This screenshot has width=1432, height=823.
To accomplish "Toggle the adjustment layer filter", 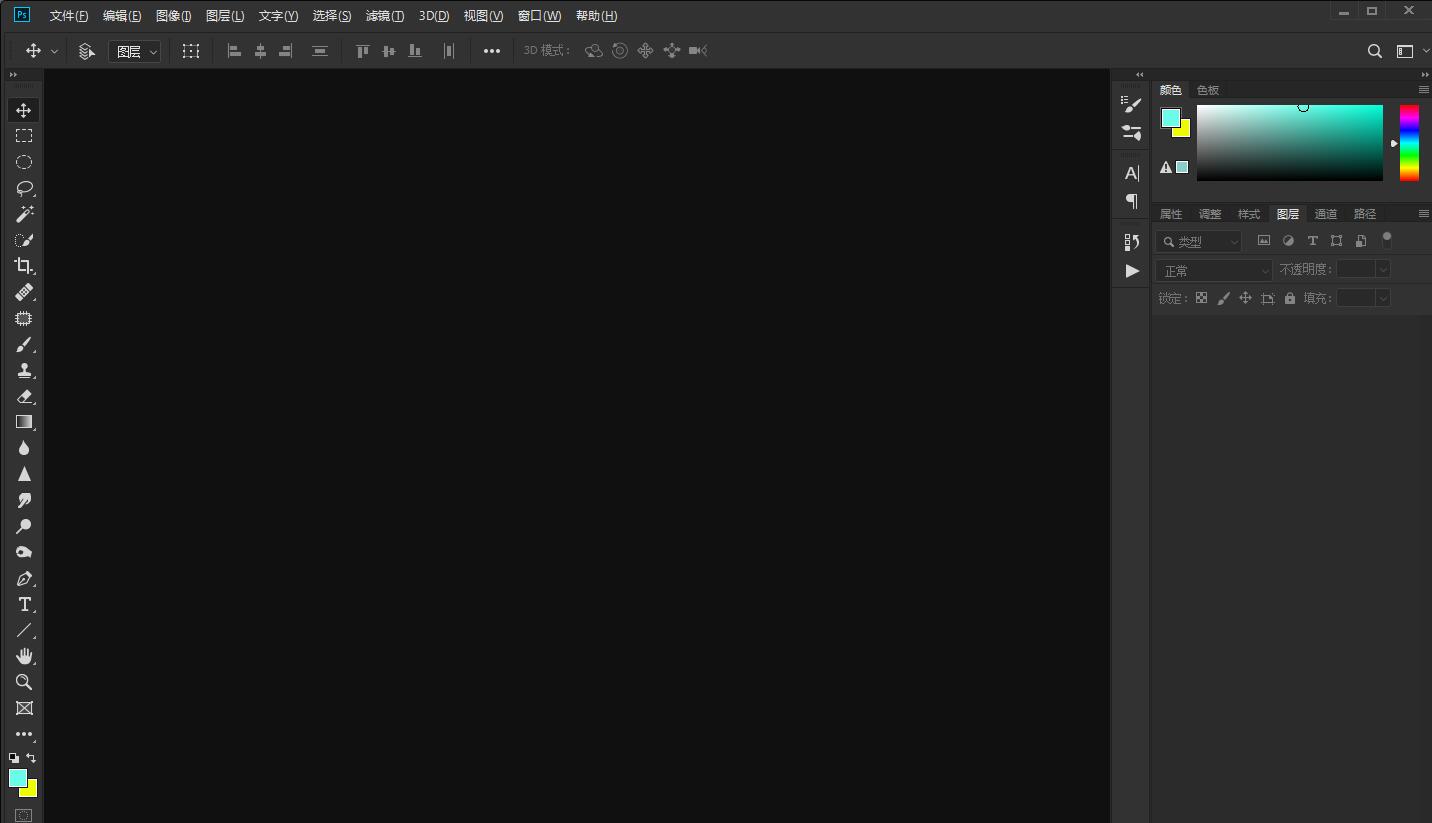I will point(1288,241).
